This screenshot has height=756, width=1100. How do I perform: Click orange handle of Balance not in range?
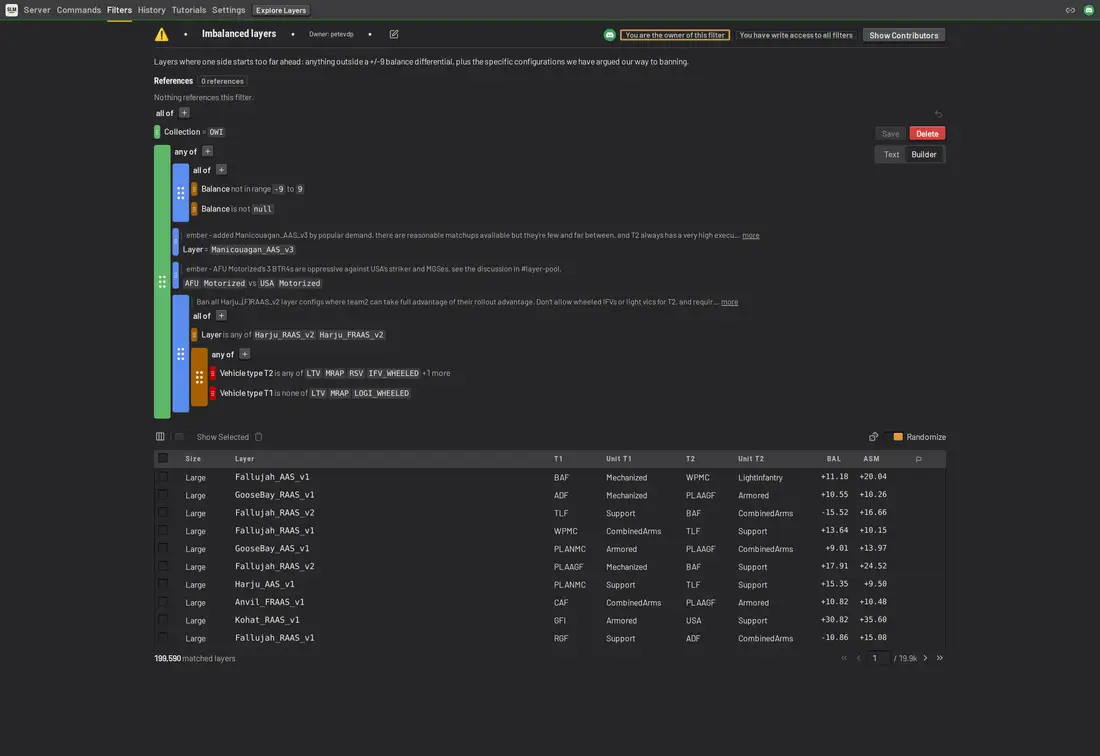(194, 189)
